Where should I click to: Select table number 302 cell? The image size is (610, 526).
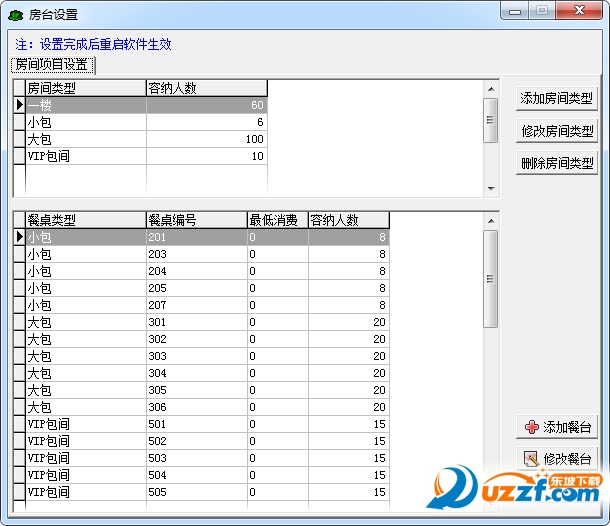click(x=197, y=339)
